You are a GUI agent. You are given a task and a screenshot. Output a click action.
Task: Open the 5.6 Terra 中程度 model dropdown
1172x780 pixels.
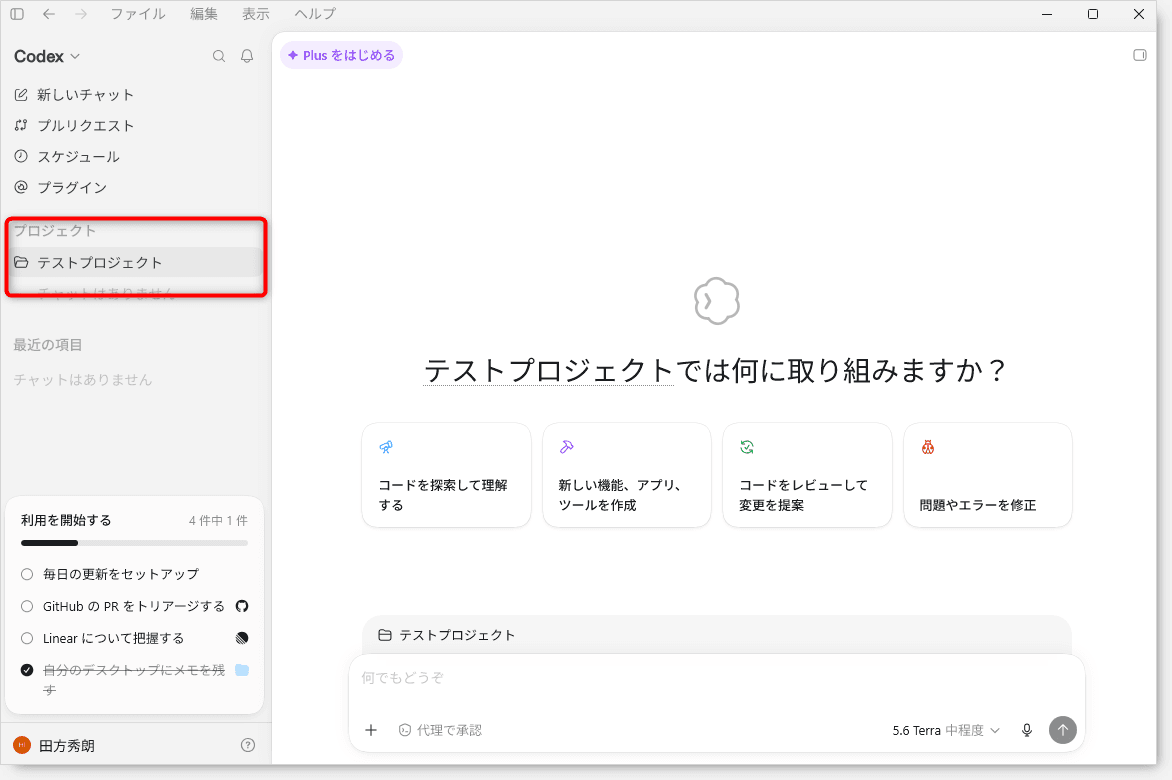click(946, 730)
